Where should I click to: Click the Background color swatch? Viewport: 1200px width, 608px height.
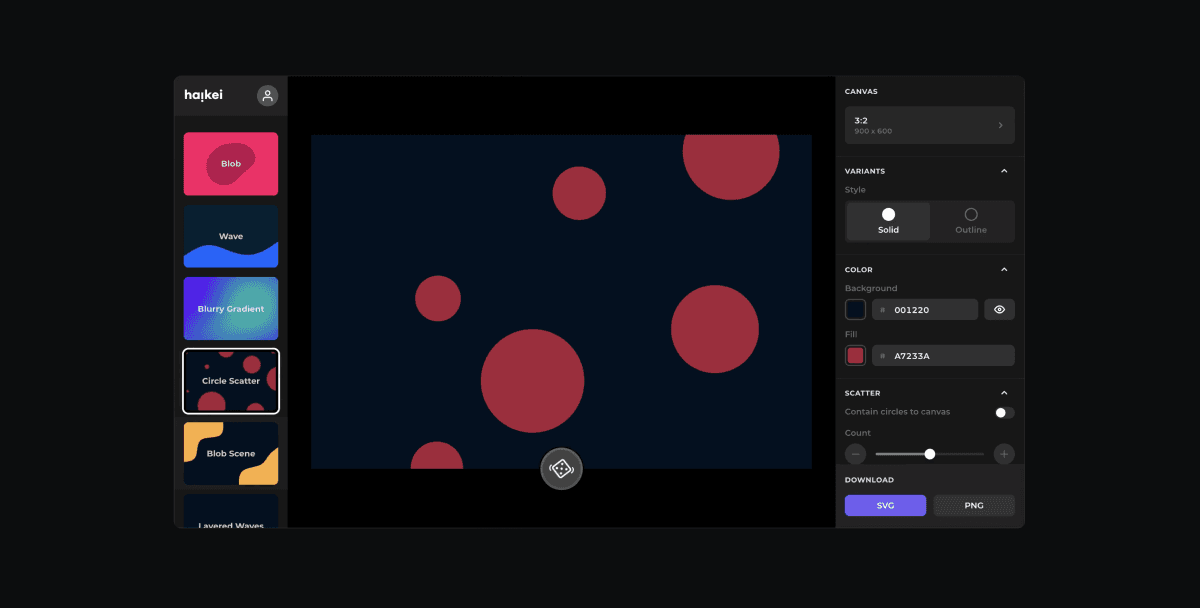[x=855, y=310]
